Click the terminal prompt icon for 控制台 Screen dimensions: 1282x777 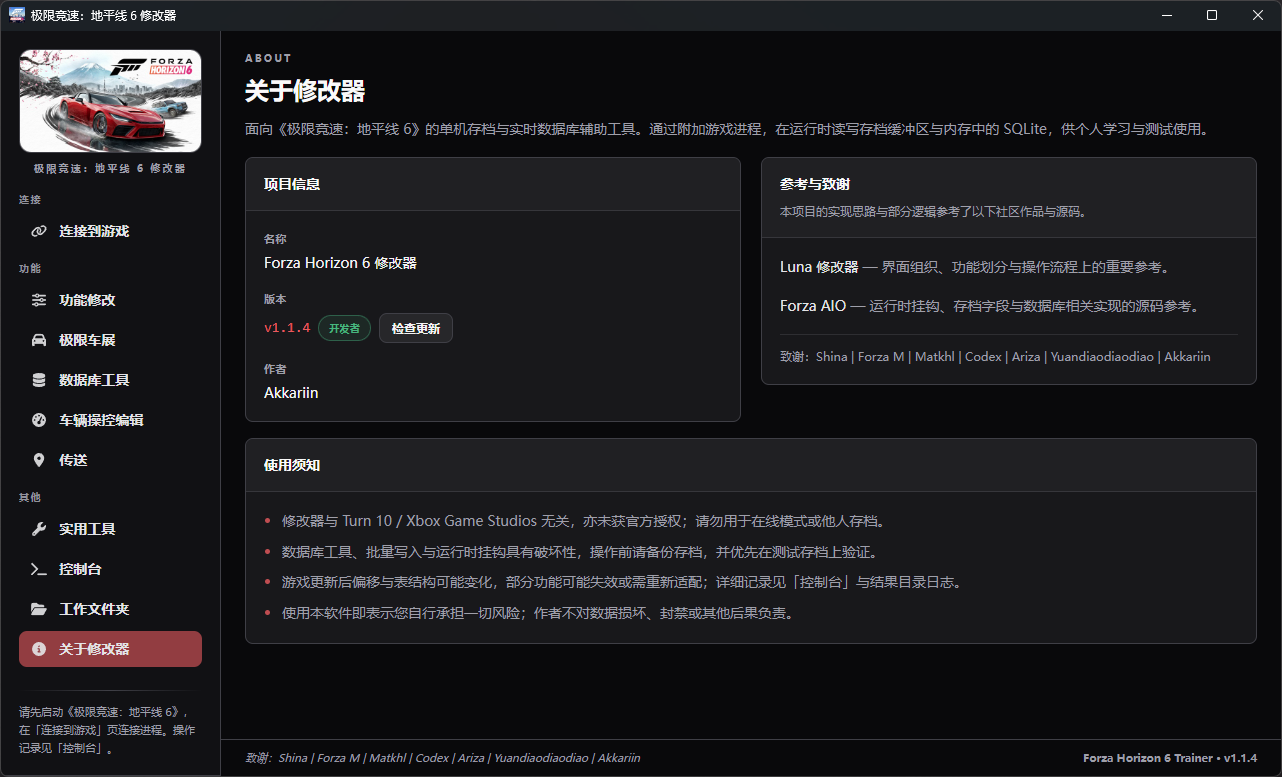[39, 569]
